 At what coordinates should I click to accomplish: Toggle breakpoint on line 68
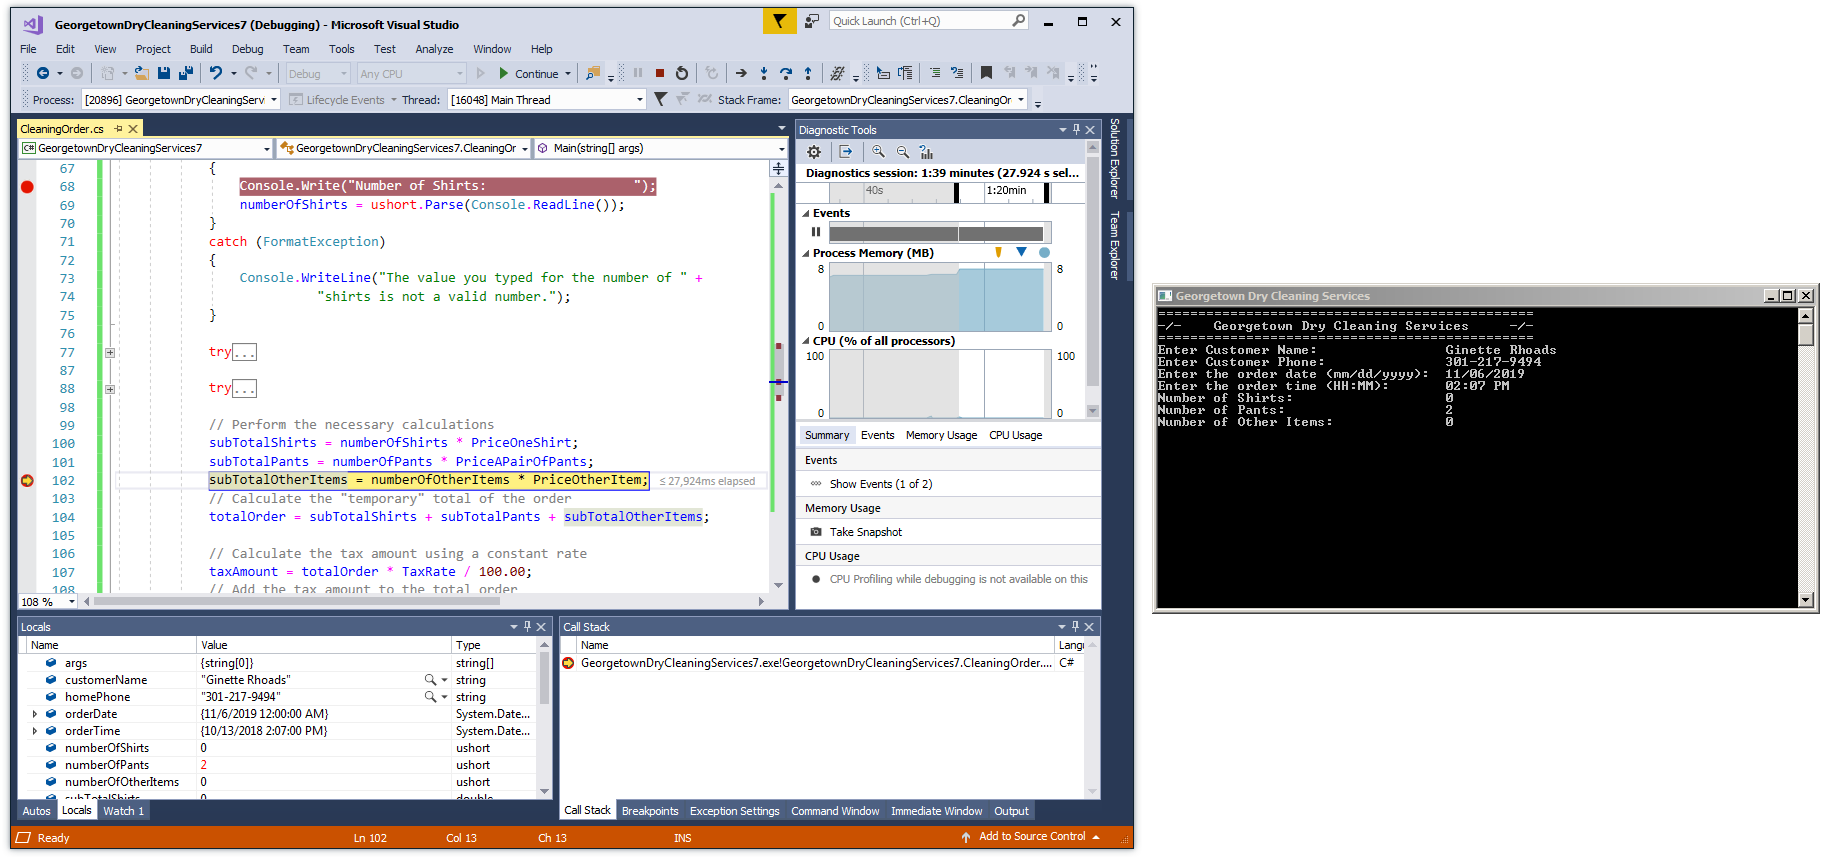[27, 187]
